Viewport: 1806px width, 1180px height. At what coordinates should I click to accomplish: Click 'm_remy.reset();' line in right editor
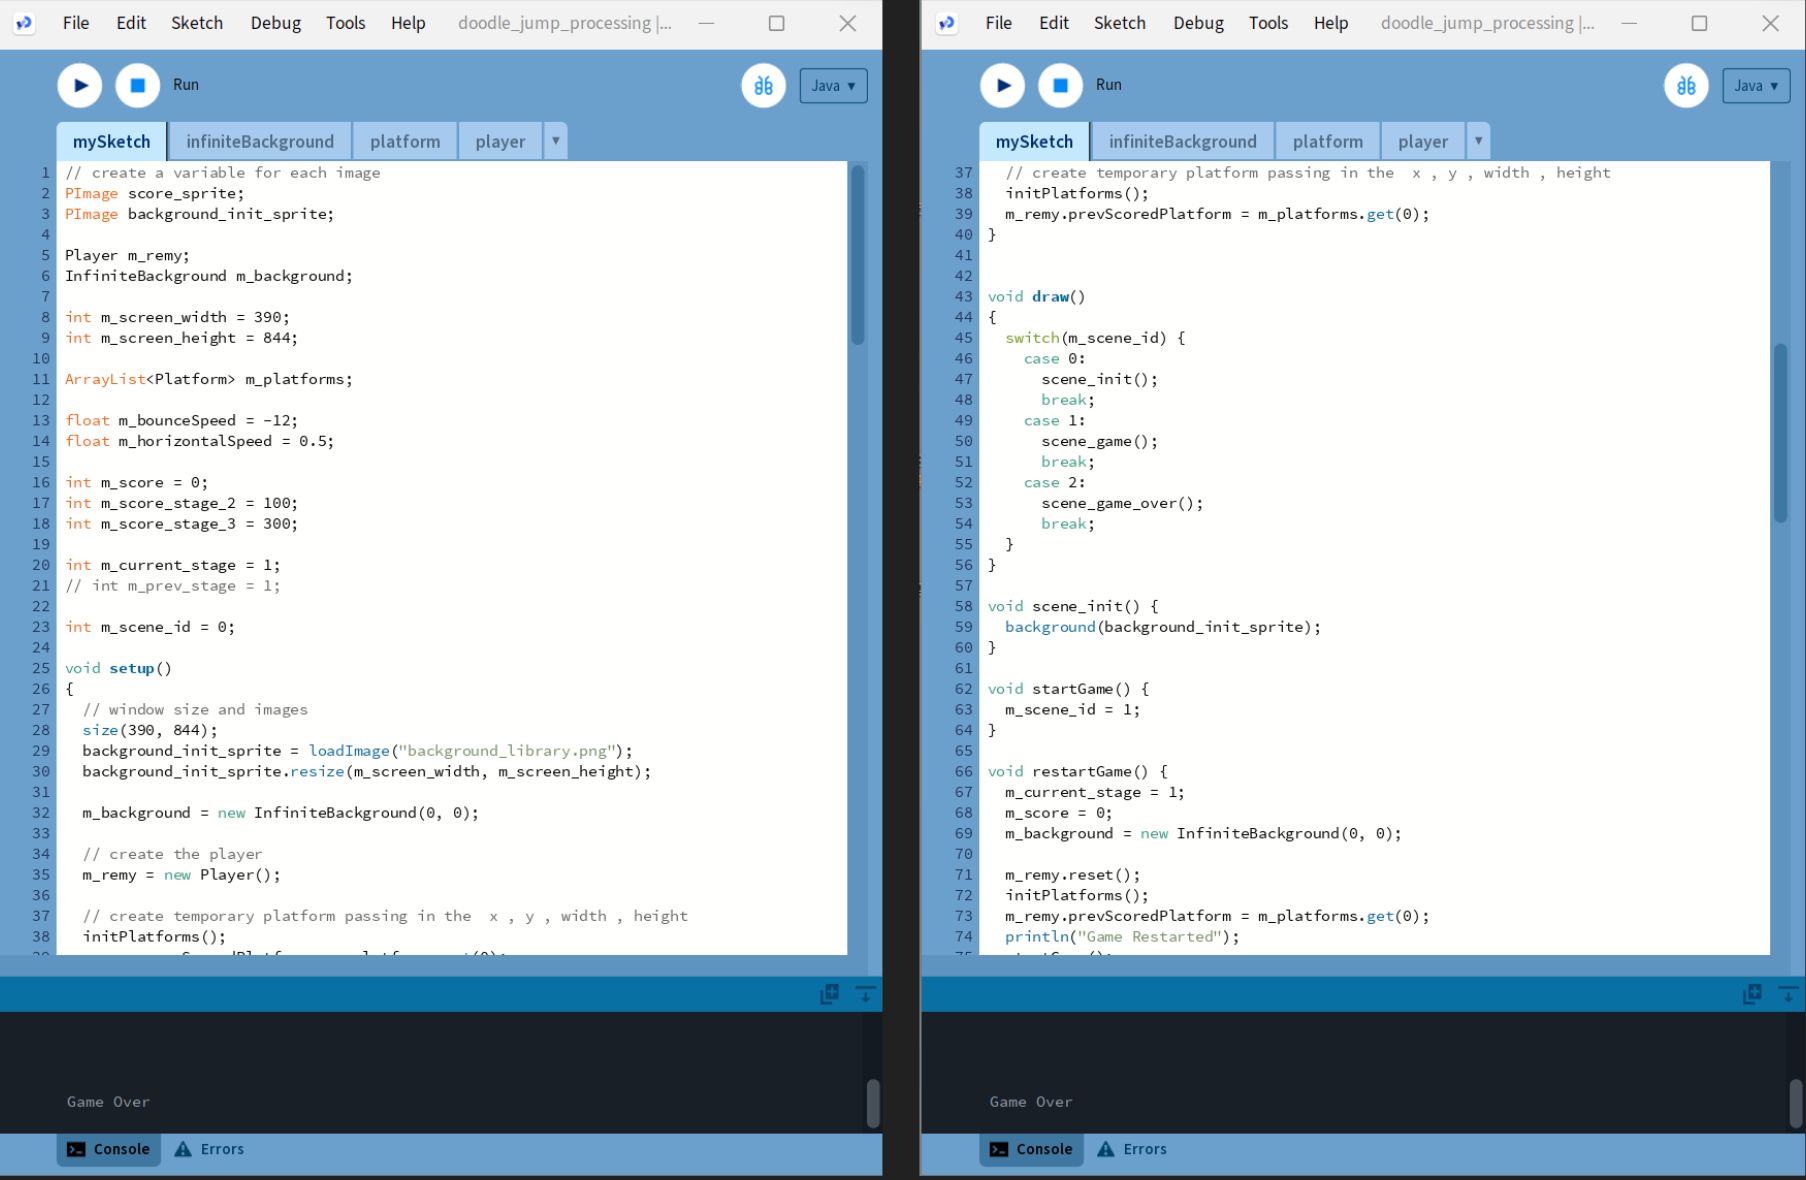1072,875
